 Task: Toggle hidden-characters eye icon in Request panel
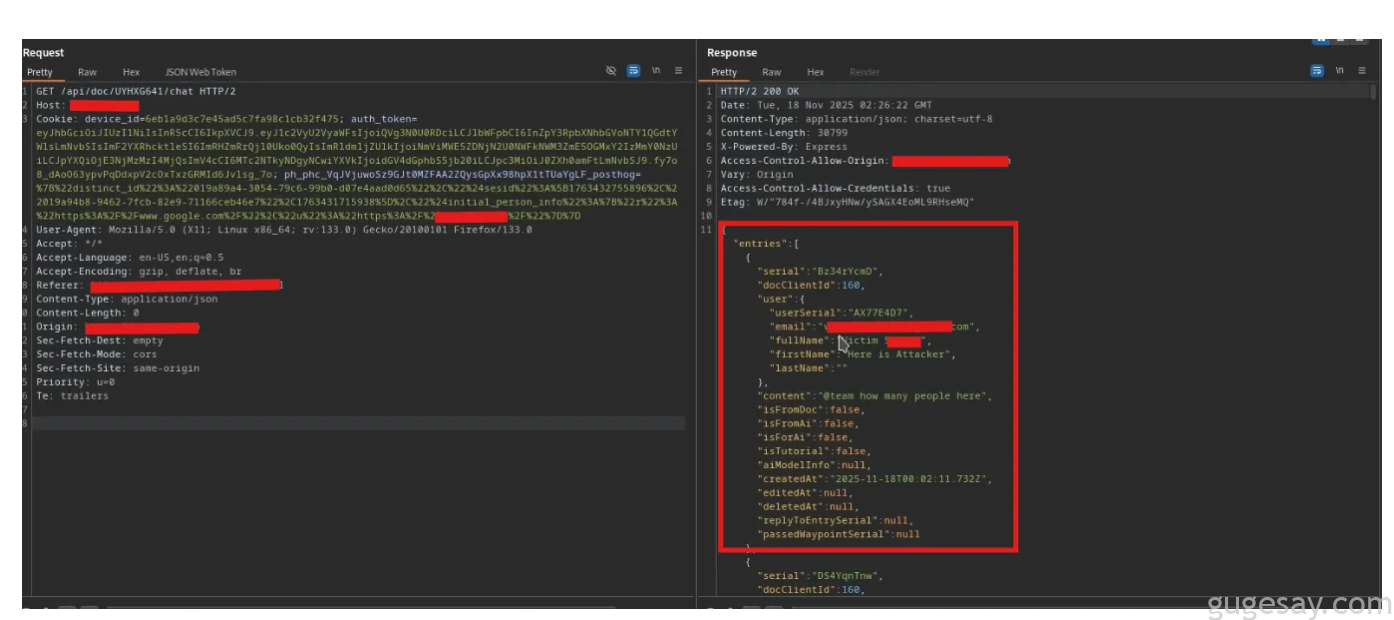pos(611,71)
